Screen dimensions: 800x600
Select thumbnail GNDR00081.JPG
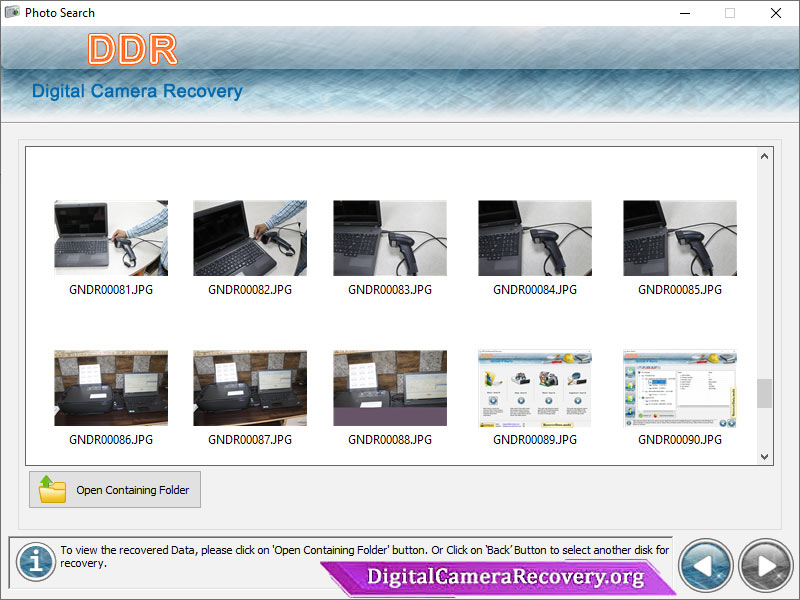111,238
